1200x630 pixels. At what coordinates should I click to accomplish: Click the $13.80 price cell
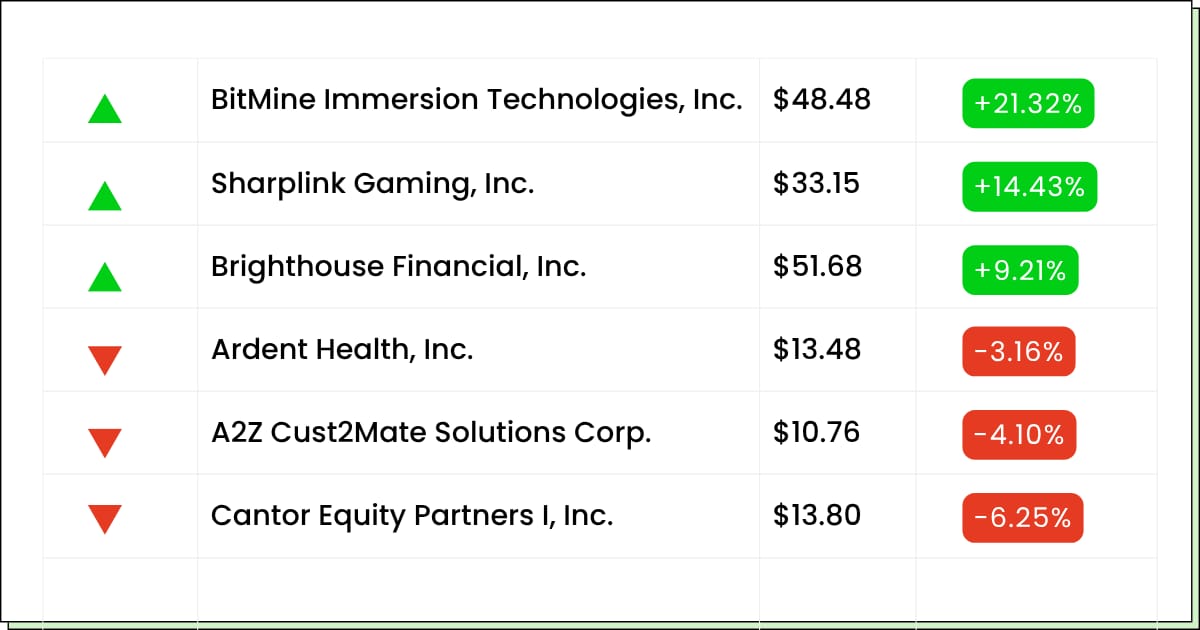point(817,516)
